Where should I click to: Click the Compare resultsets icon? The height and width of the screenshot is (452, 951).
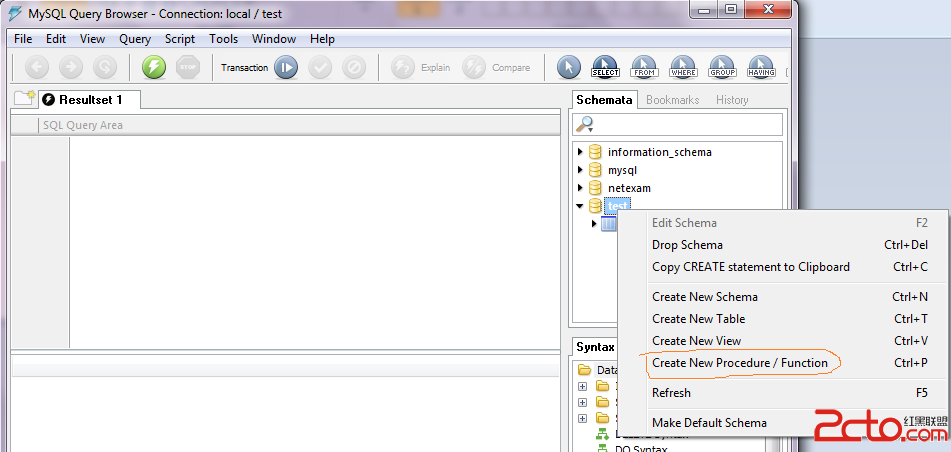click(474, 67)
